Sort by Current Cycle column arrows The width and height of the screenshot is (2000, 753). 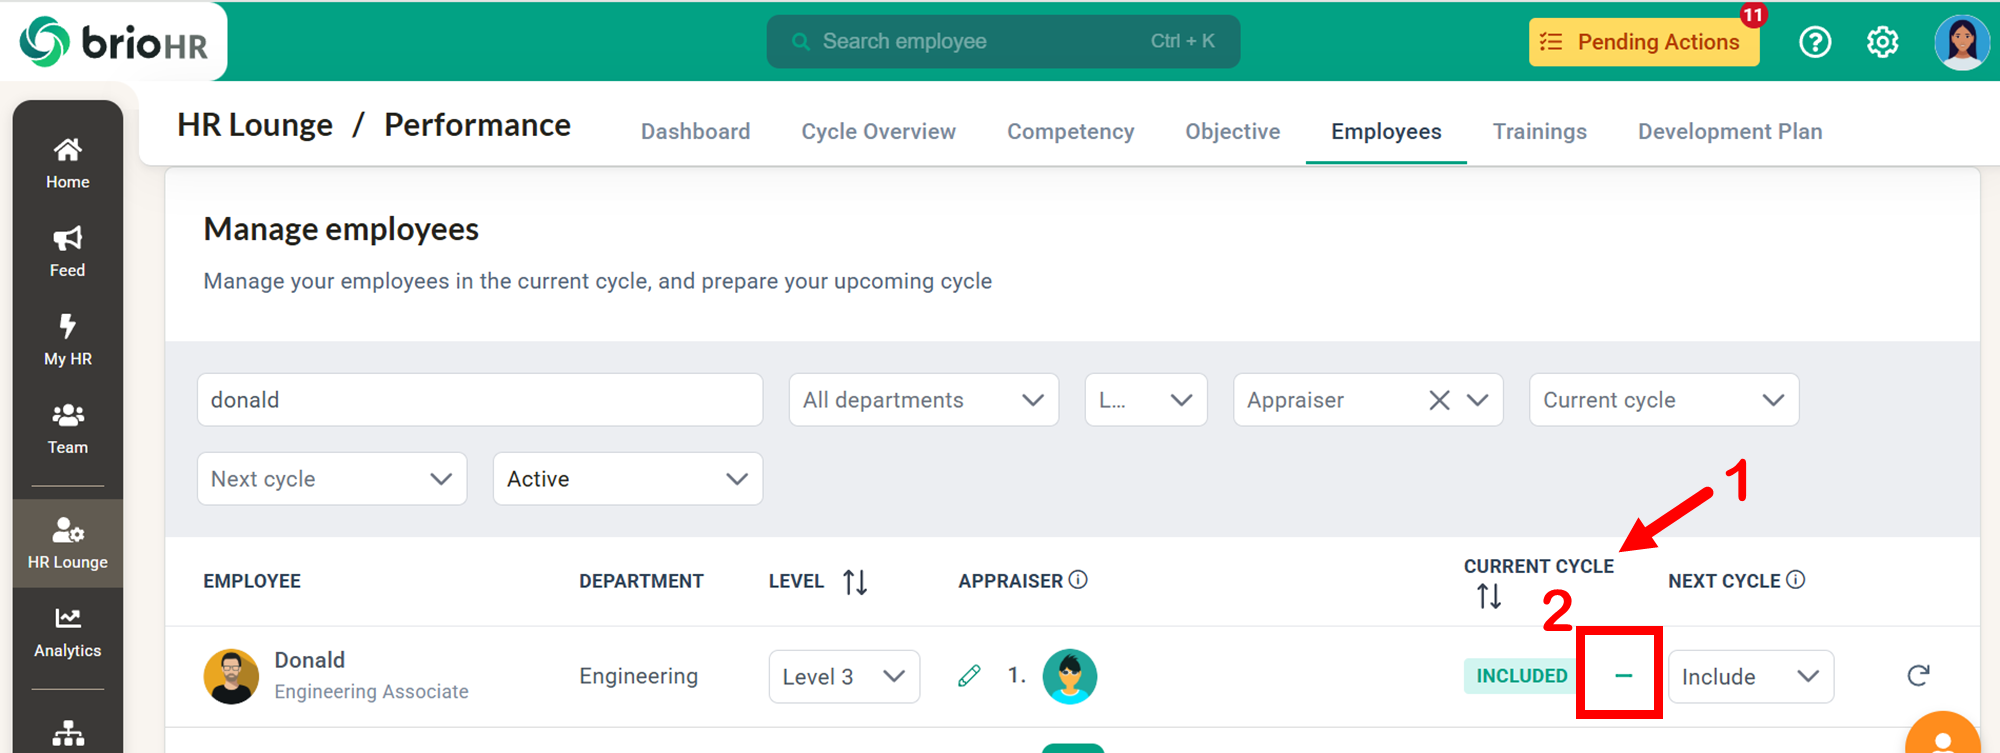1488,597
